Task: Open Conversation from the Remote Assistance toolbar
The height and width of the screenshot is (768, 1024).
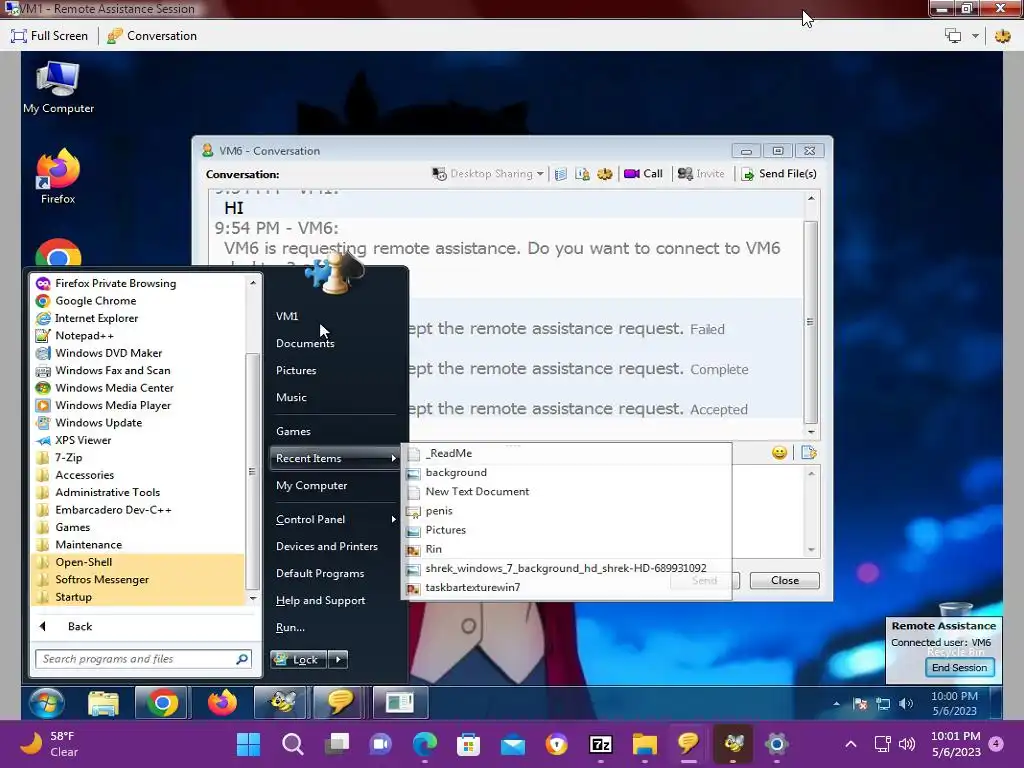Action: 152,36
